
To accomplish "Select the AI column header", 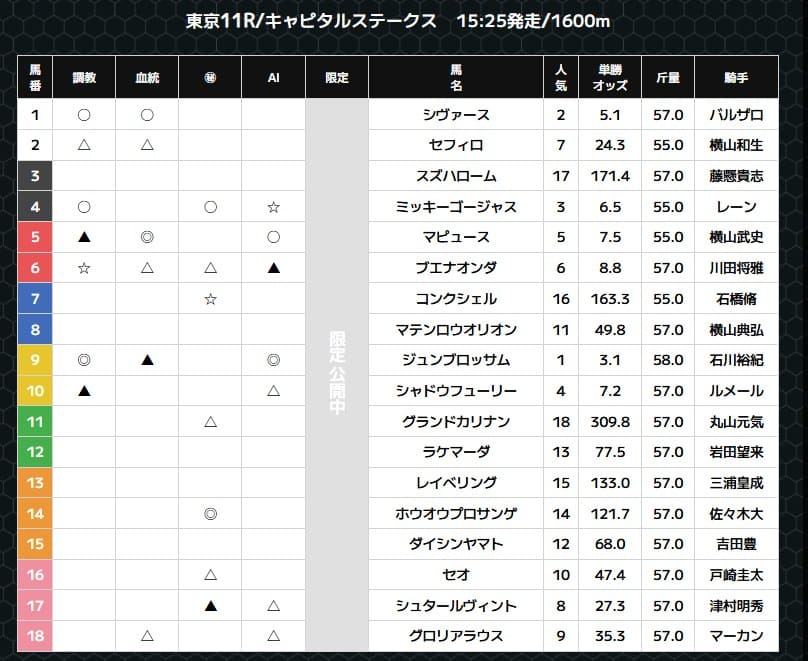I will 273,77.
